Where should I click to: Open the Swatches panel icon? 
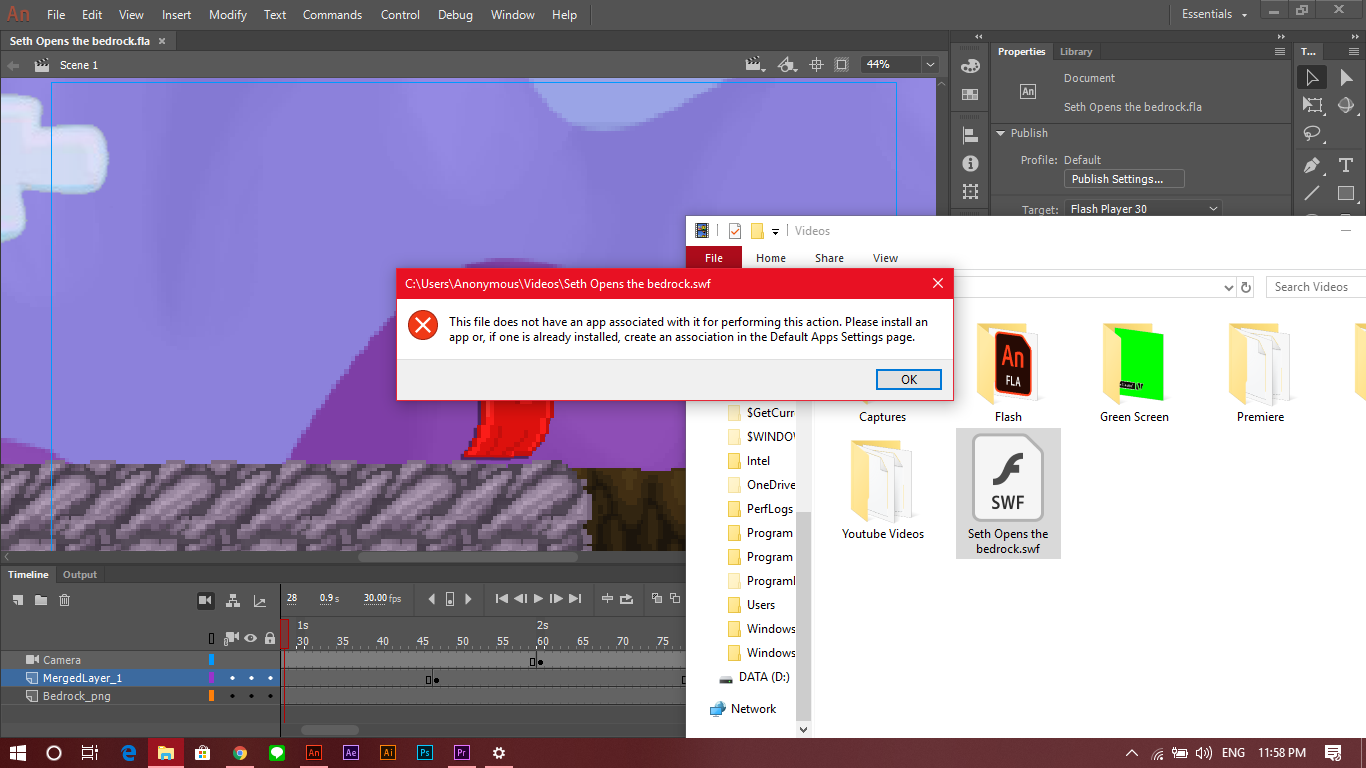[x=970, y=94]
